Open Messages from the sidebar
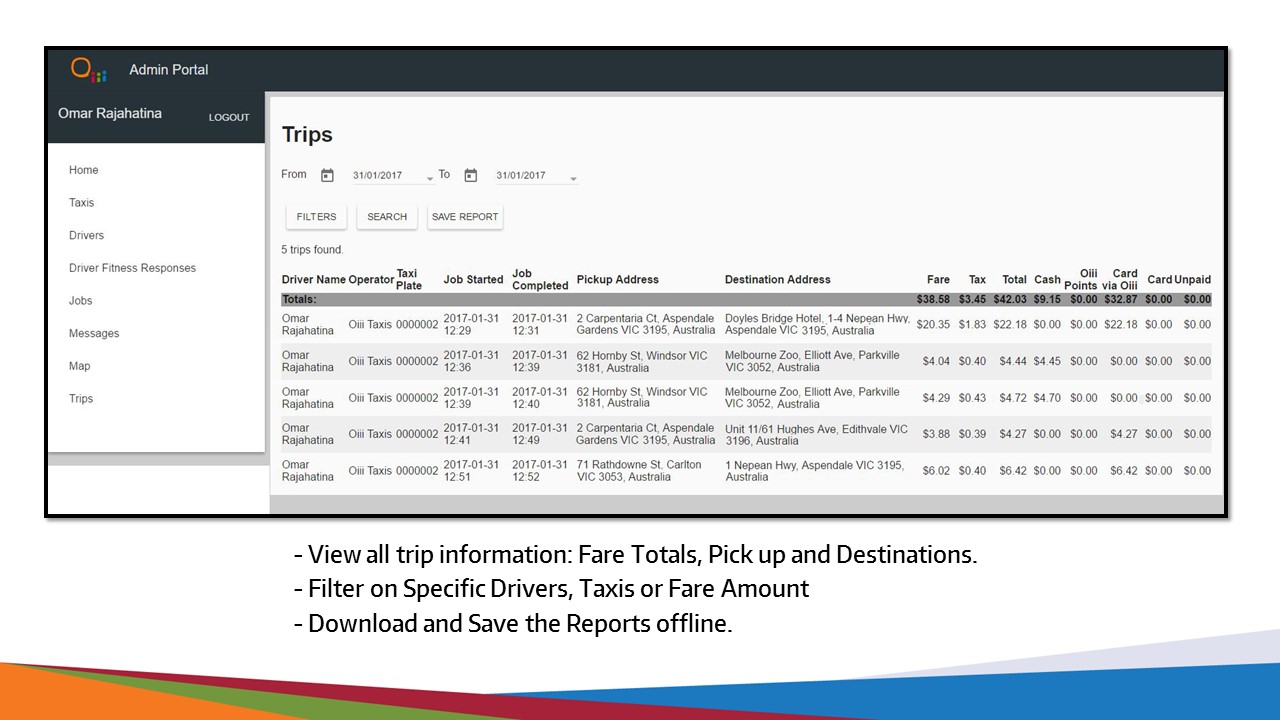Screen dimensions: 1280x720 click(94, 334)
